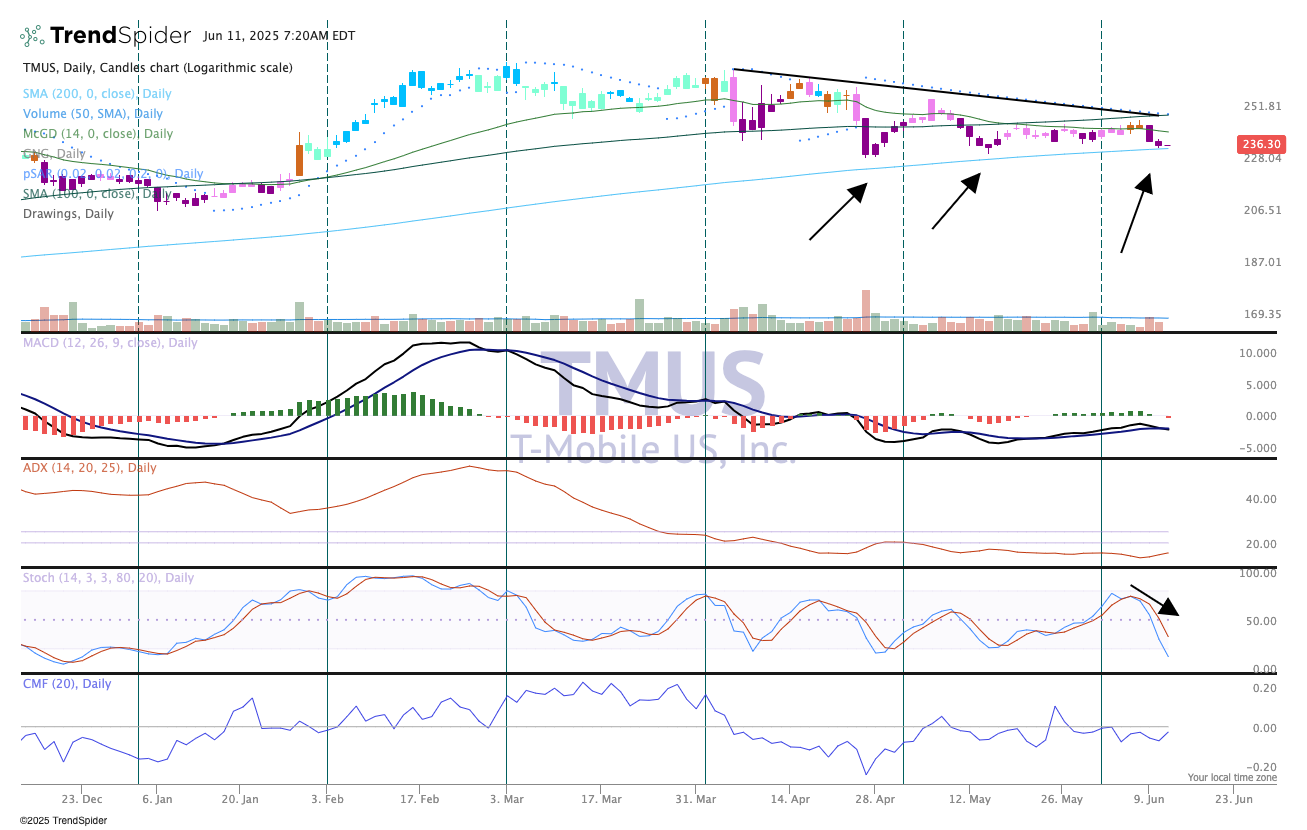Select the CMF (20), Daily panel label

(x=67, y=684)
